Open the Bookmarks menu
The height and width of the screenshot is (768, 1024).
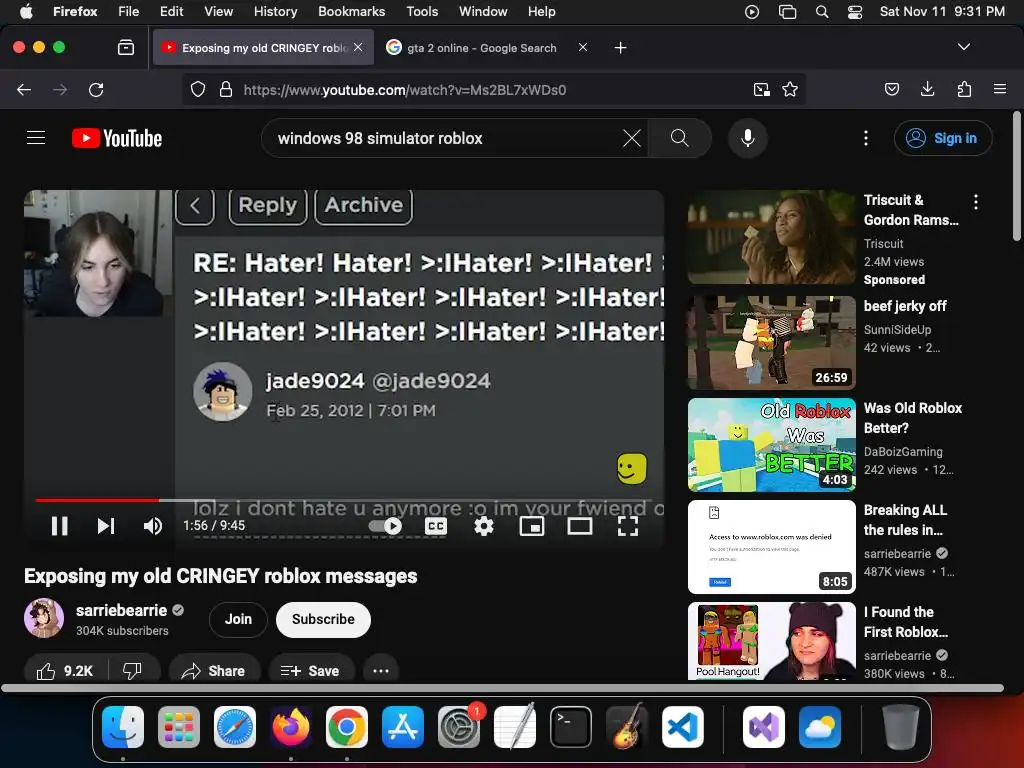tap(351, 11)
